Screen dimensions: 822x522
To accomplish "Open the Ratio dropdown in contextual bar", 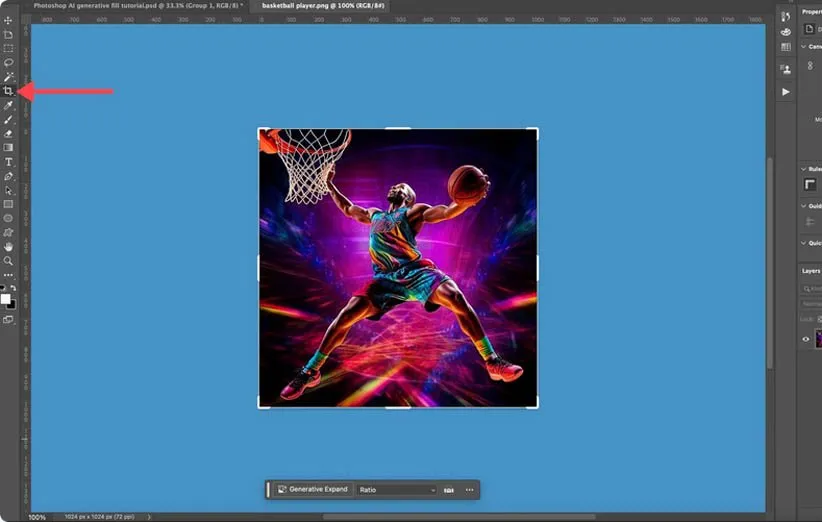I will pos(397,490).
